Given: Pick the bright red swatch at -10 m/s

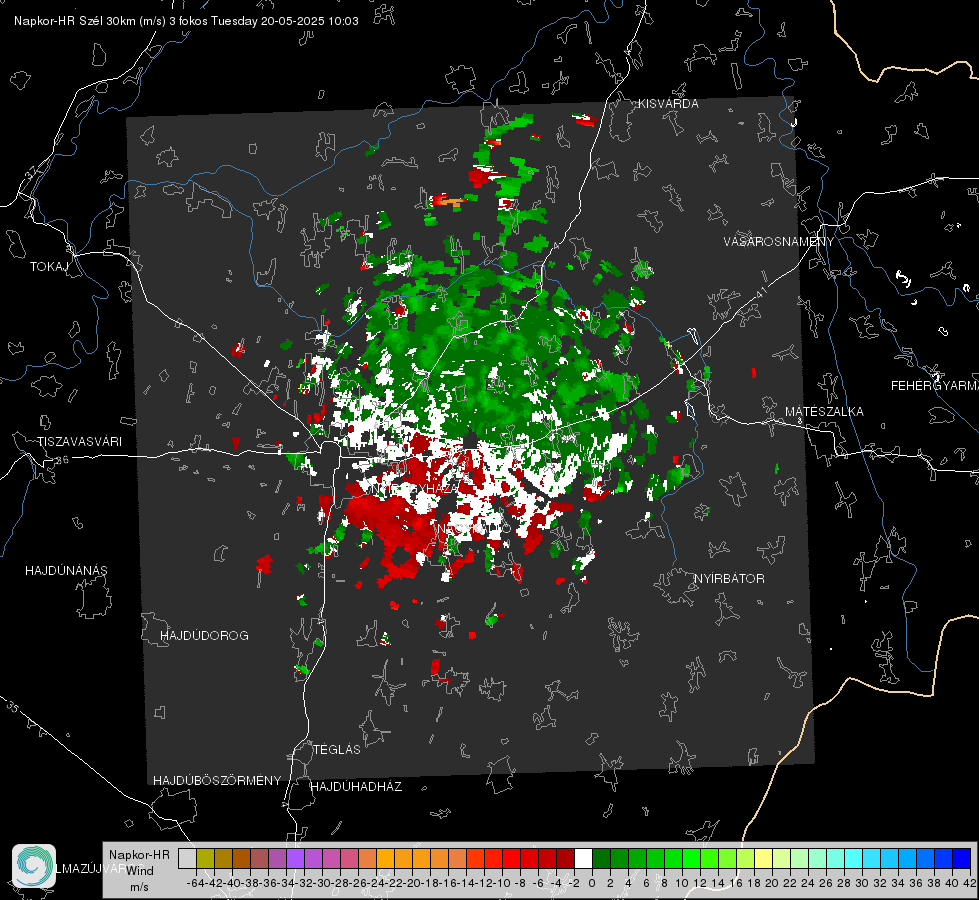Looking at the screenshot, I should pos(511,859).
